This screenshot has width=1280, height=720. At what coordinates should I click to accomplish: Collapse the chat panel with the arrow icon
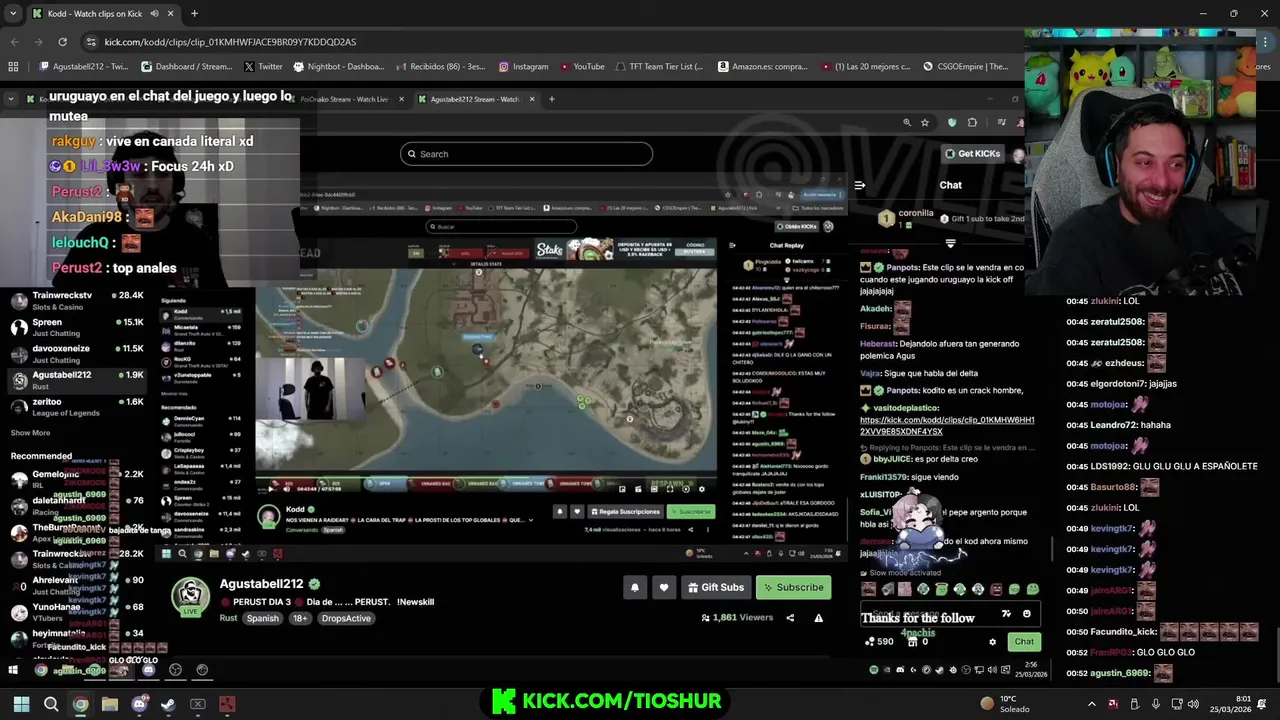(859, 185)
